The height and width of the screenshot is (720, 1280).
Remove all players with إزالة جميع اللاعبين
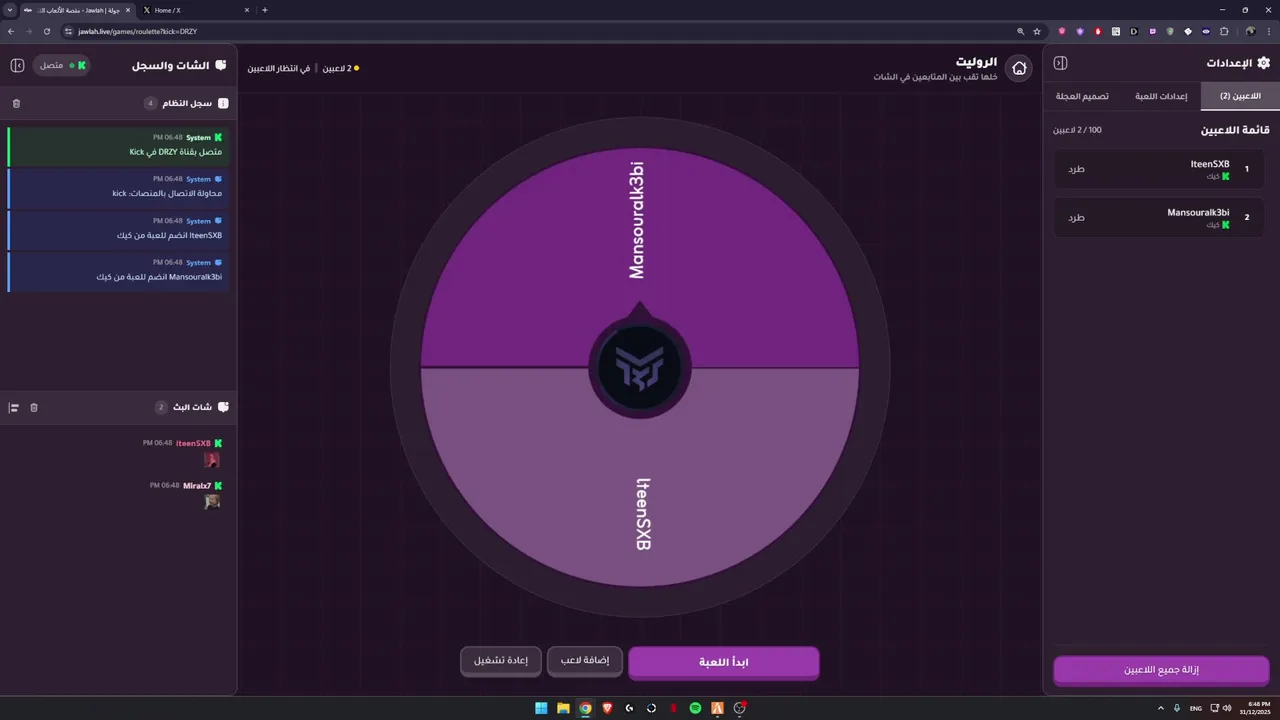point(1161,670)
